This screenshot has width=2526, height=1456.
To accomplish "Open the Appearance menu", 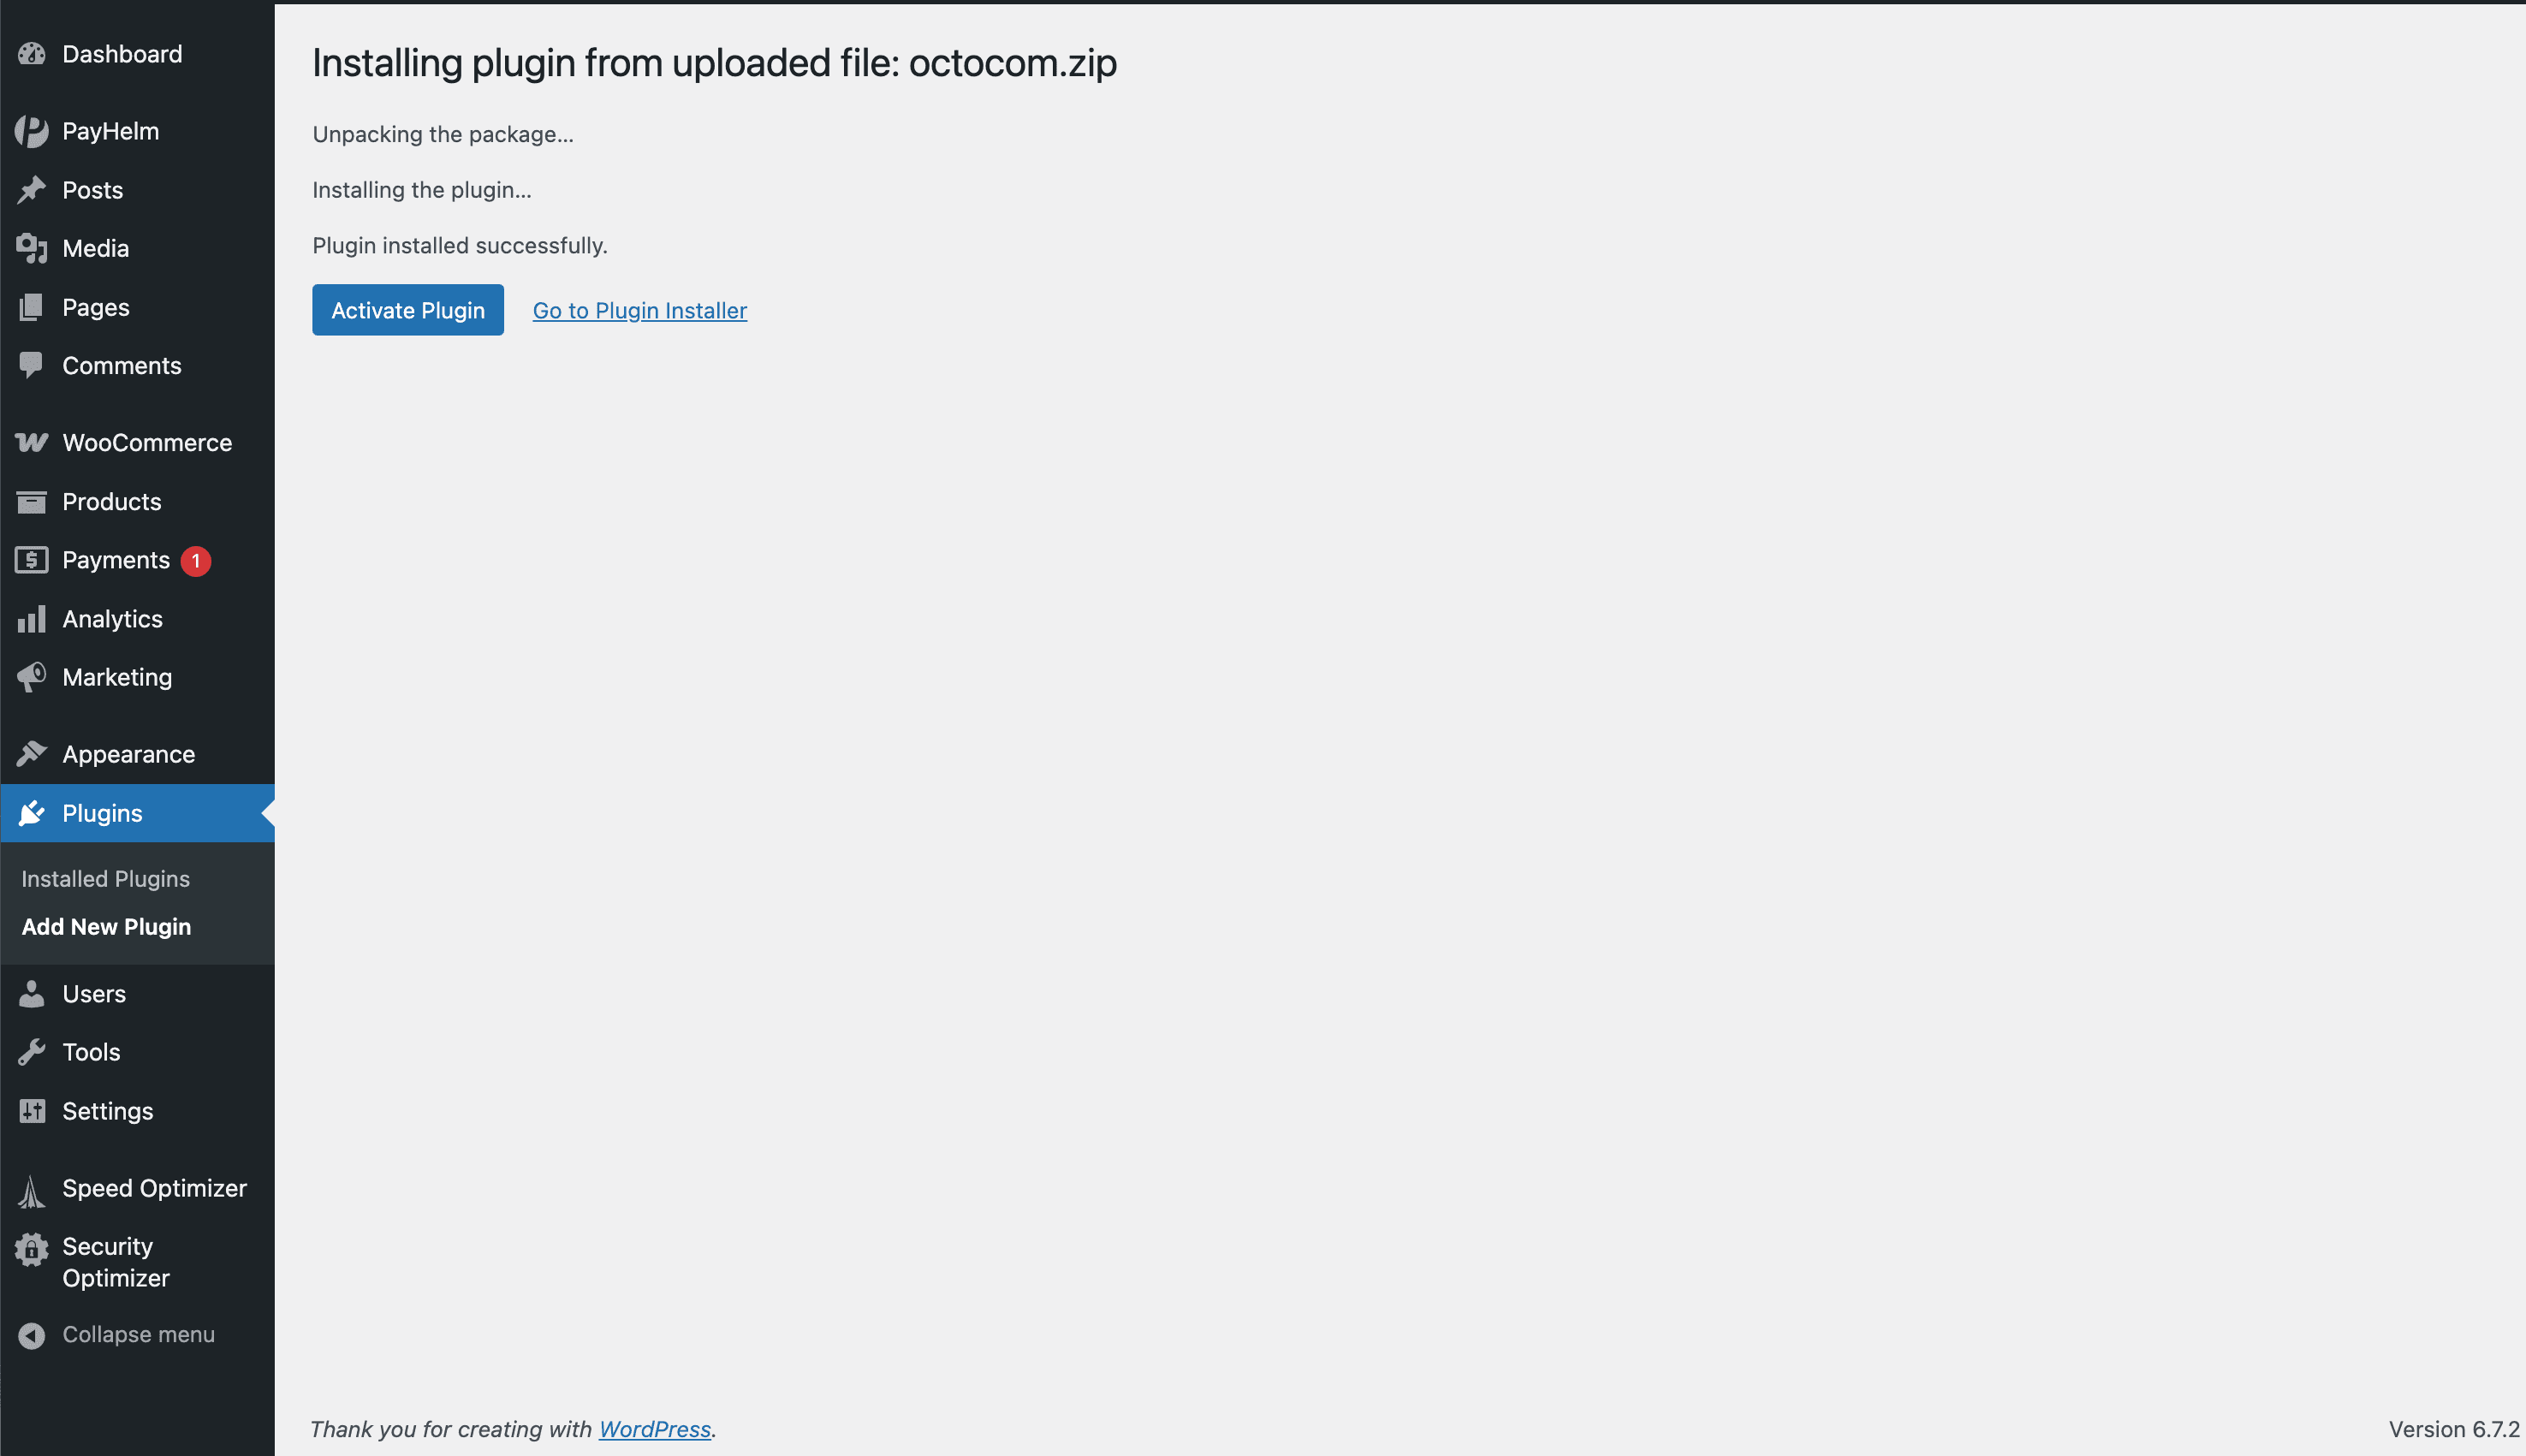I will (x=128, y=754).
